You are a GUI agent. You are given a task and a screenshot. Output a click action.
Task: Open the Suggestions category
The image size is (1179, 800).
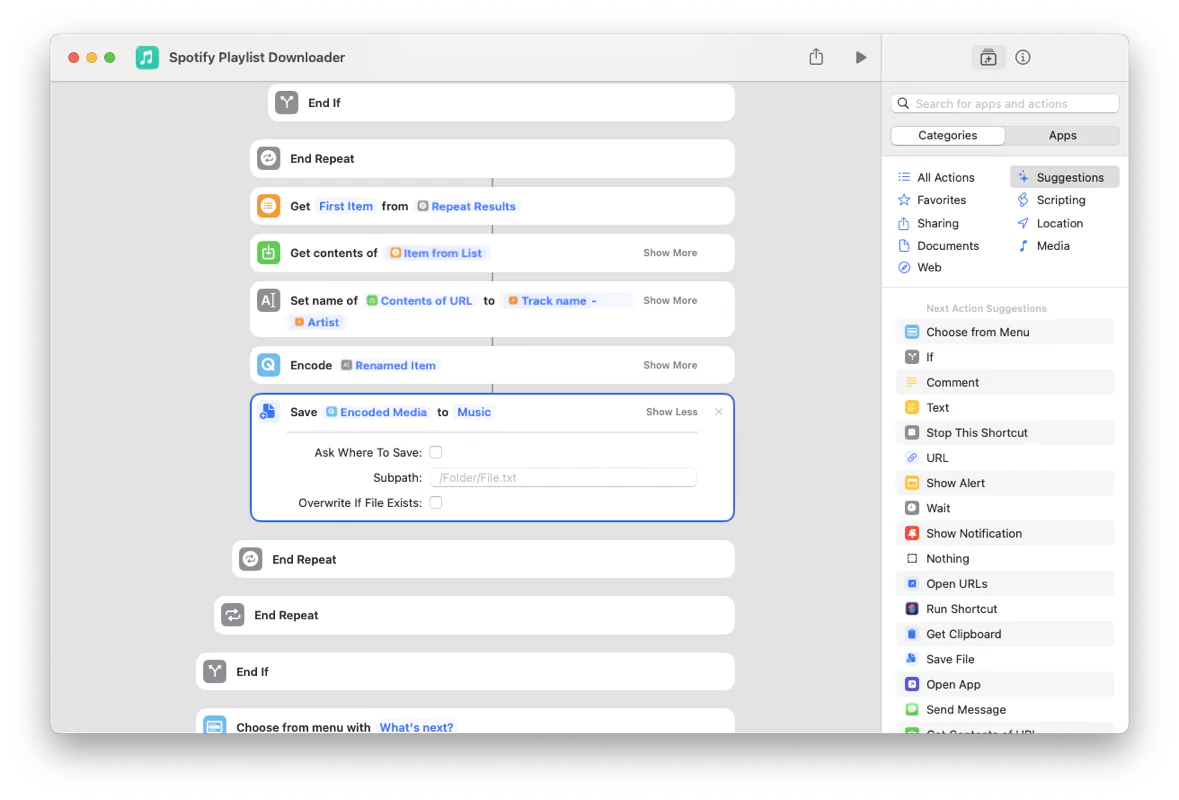1064,176
